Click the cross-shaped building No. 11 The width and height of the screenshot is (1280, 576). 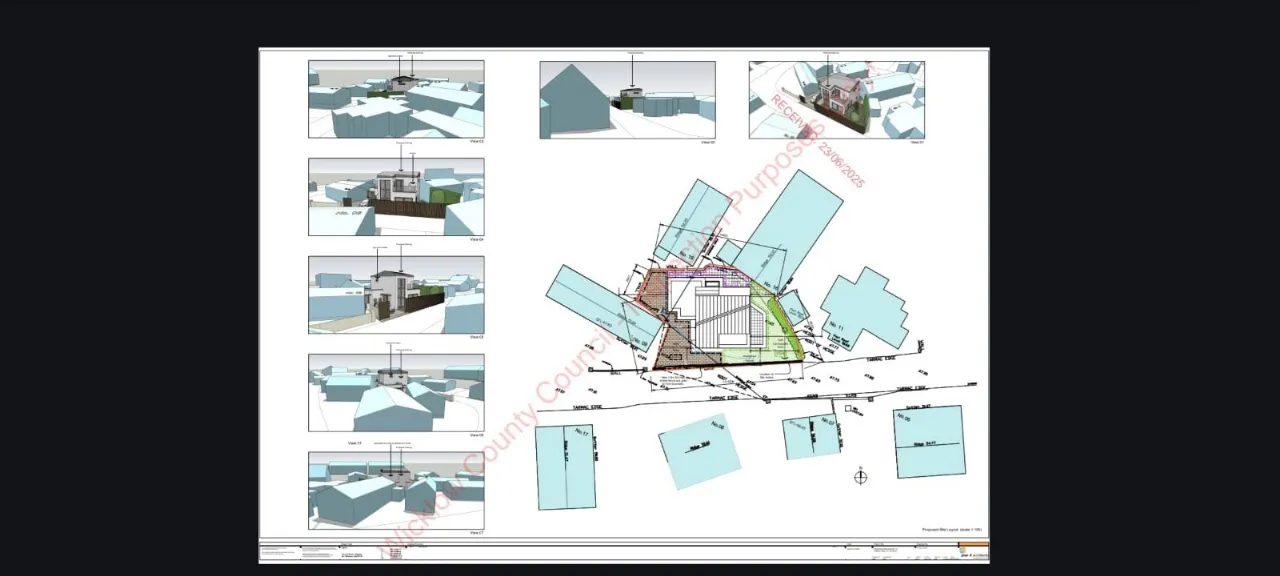coord(864,307)
